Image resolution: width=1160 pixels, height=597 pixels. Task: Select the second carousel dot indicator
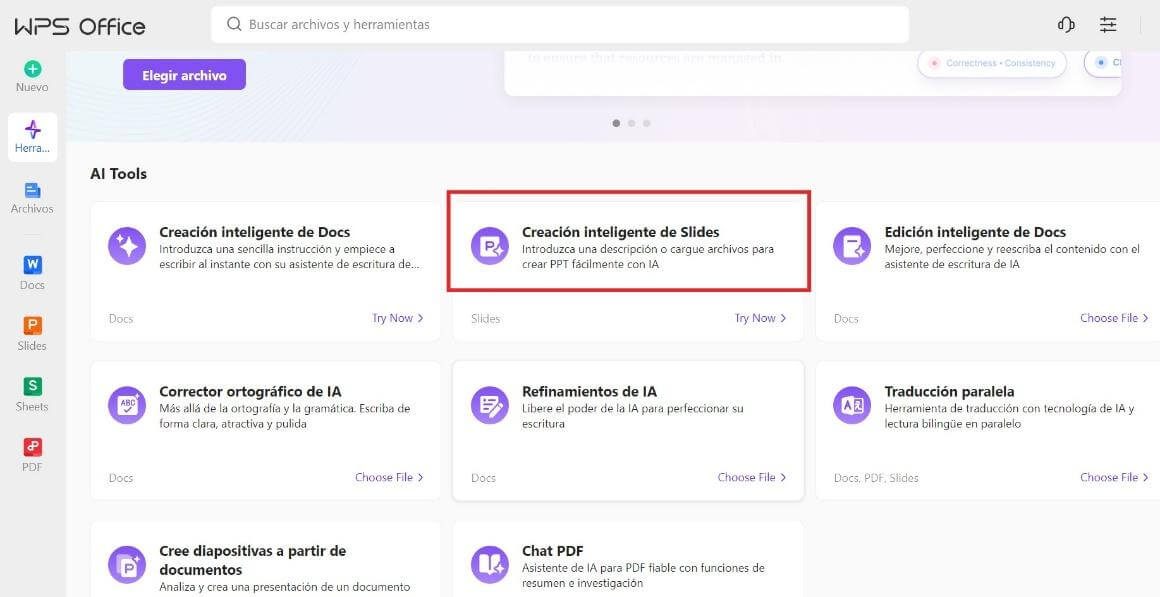(x=631, y=124)
